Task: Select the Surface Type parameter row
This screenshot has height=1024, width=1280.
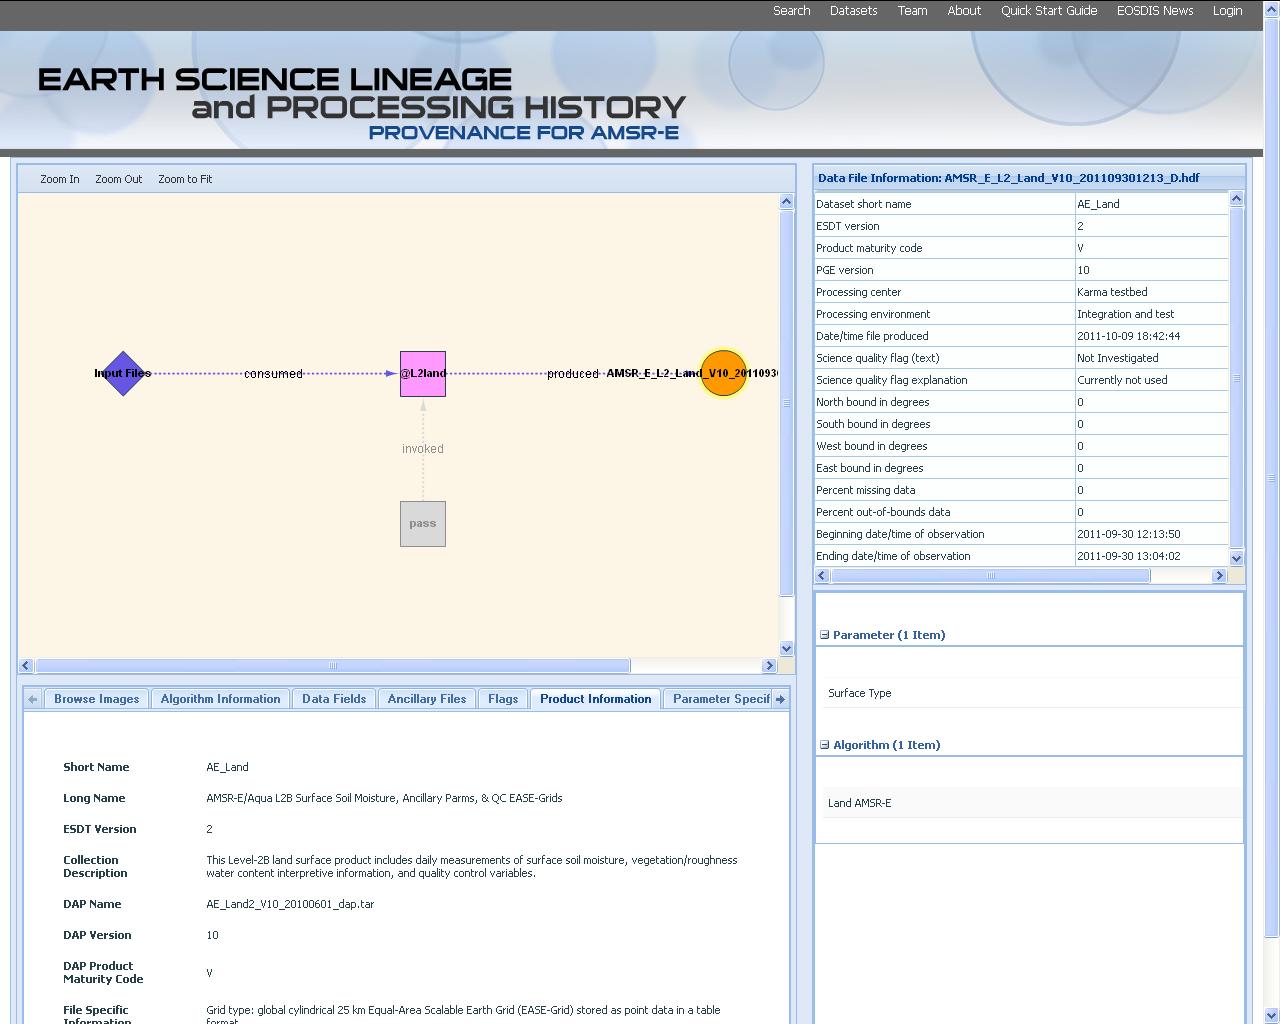Action: (x=1033, y=693)
